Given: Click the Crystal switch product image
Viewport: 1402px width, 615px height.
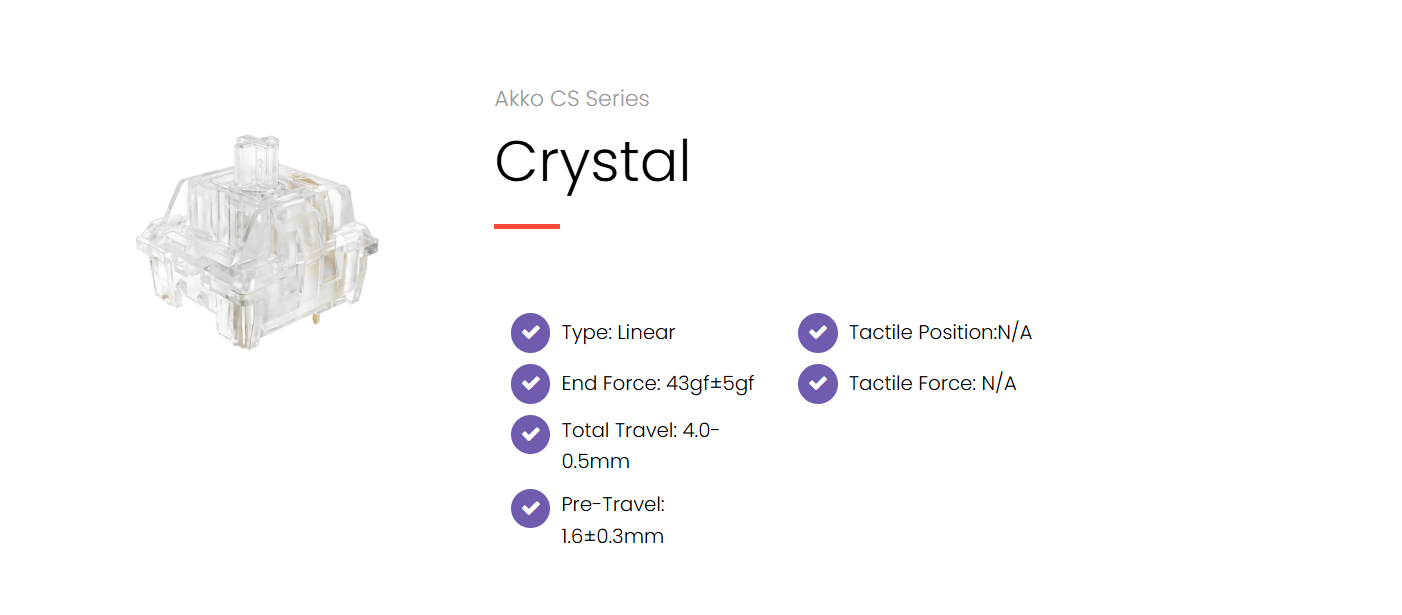Looking at the screenshot, I should 257,244.
